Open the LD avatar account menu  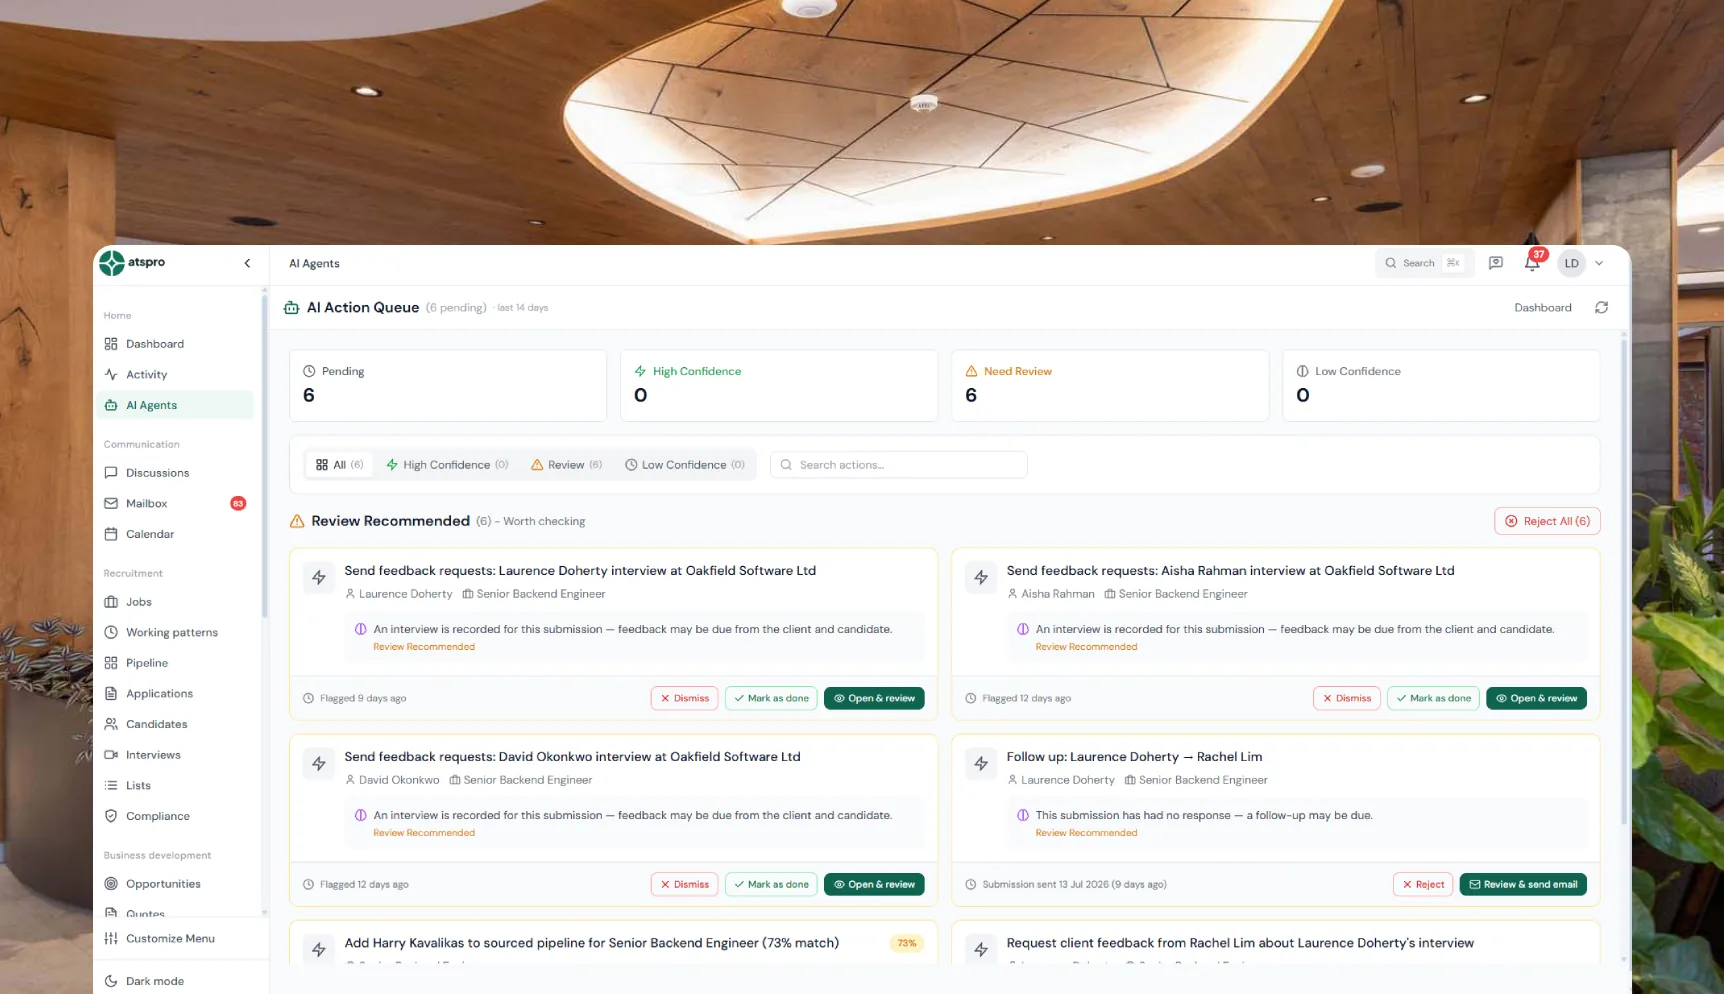tap(1571, 263)
